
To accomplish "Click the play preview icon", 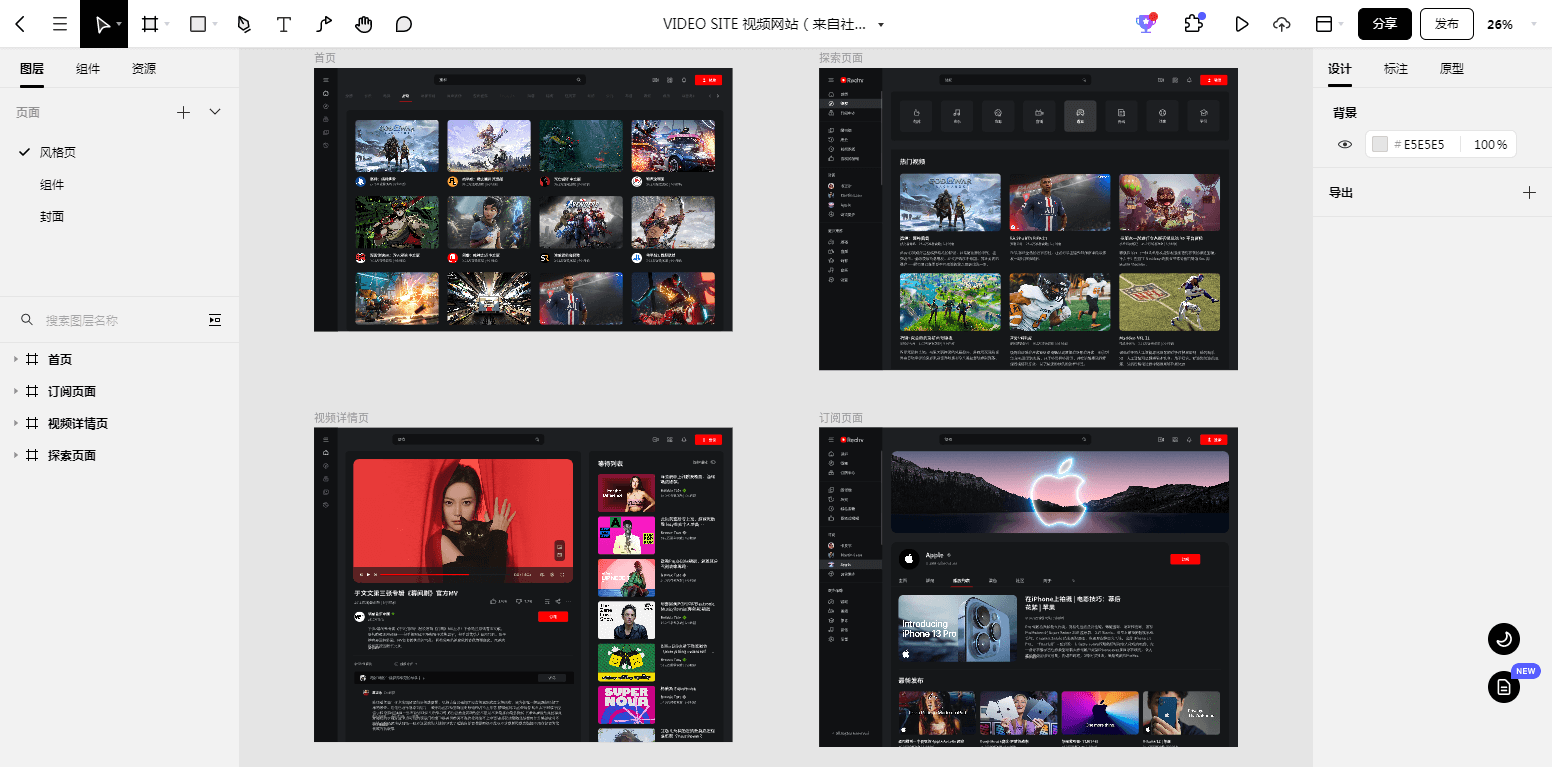I will tap(1242, 24).
